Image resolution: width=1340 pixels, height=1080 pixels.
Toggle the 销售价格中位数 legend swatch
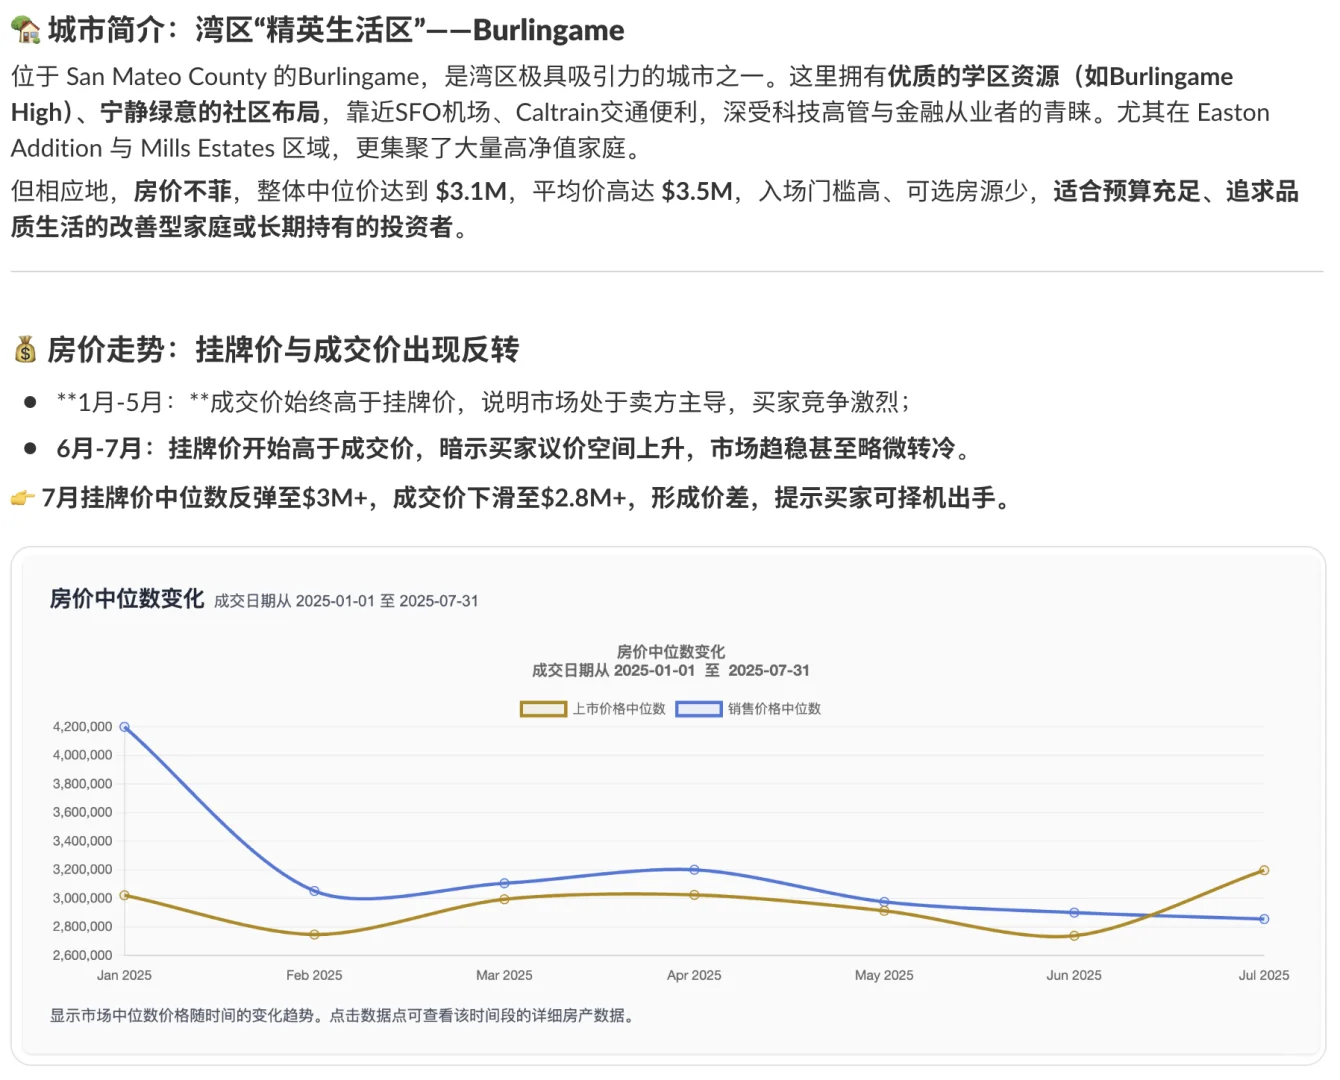[699, 709]
